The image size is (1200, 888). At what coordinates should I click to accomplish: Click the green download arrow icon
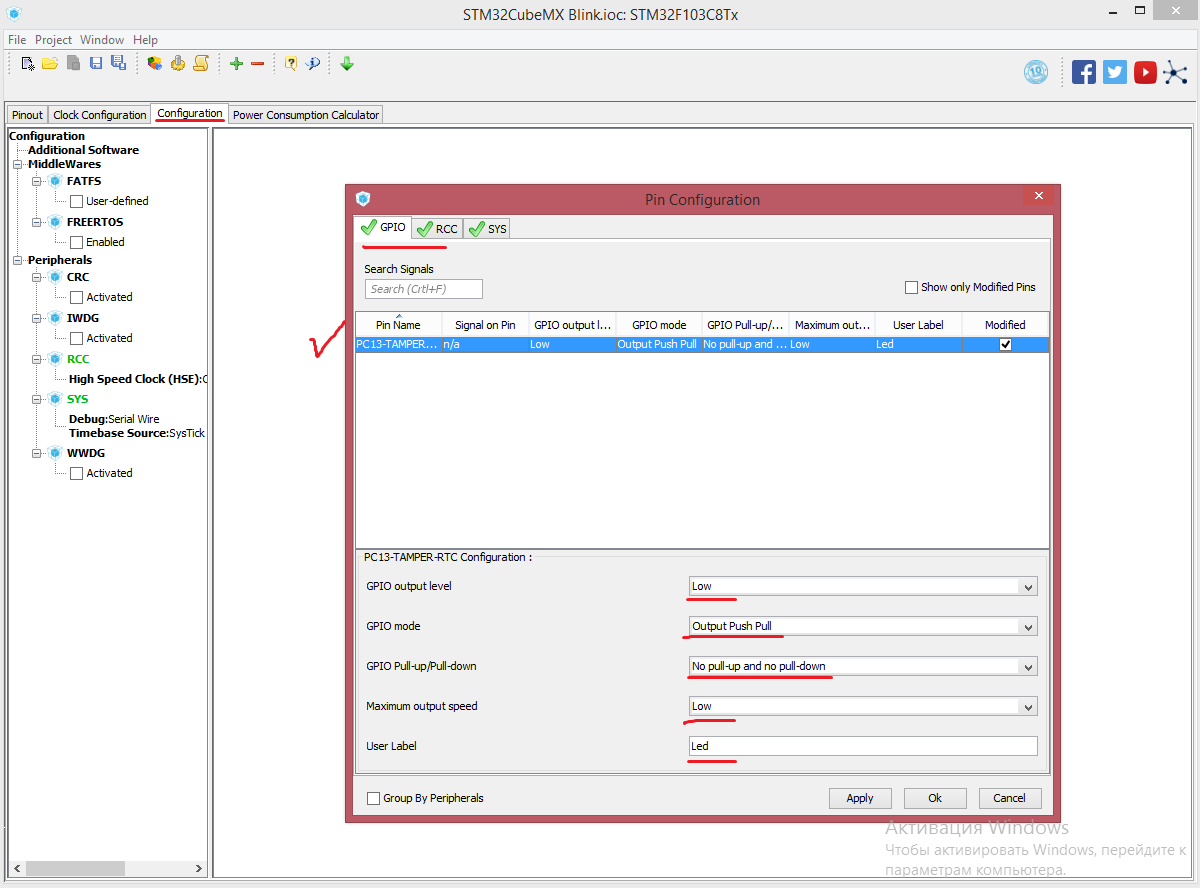347,64
